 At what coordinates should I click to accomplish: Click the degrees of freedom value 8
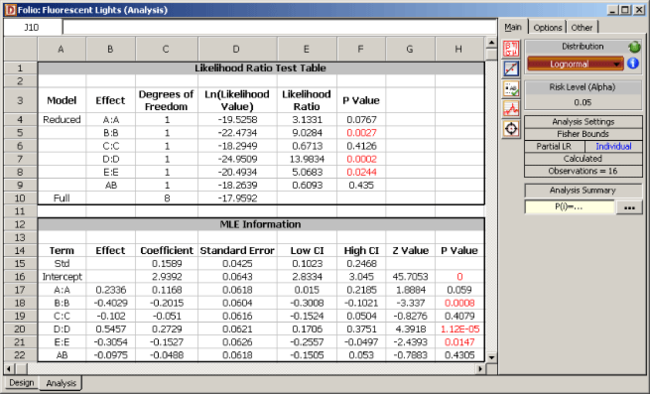click(x=166, y=198)
